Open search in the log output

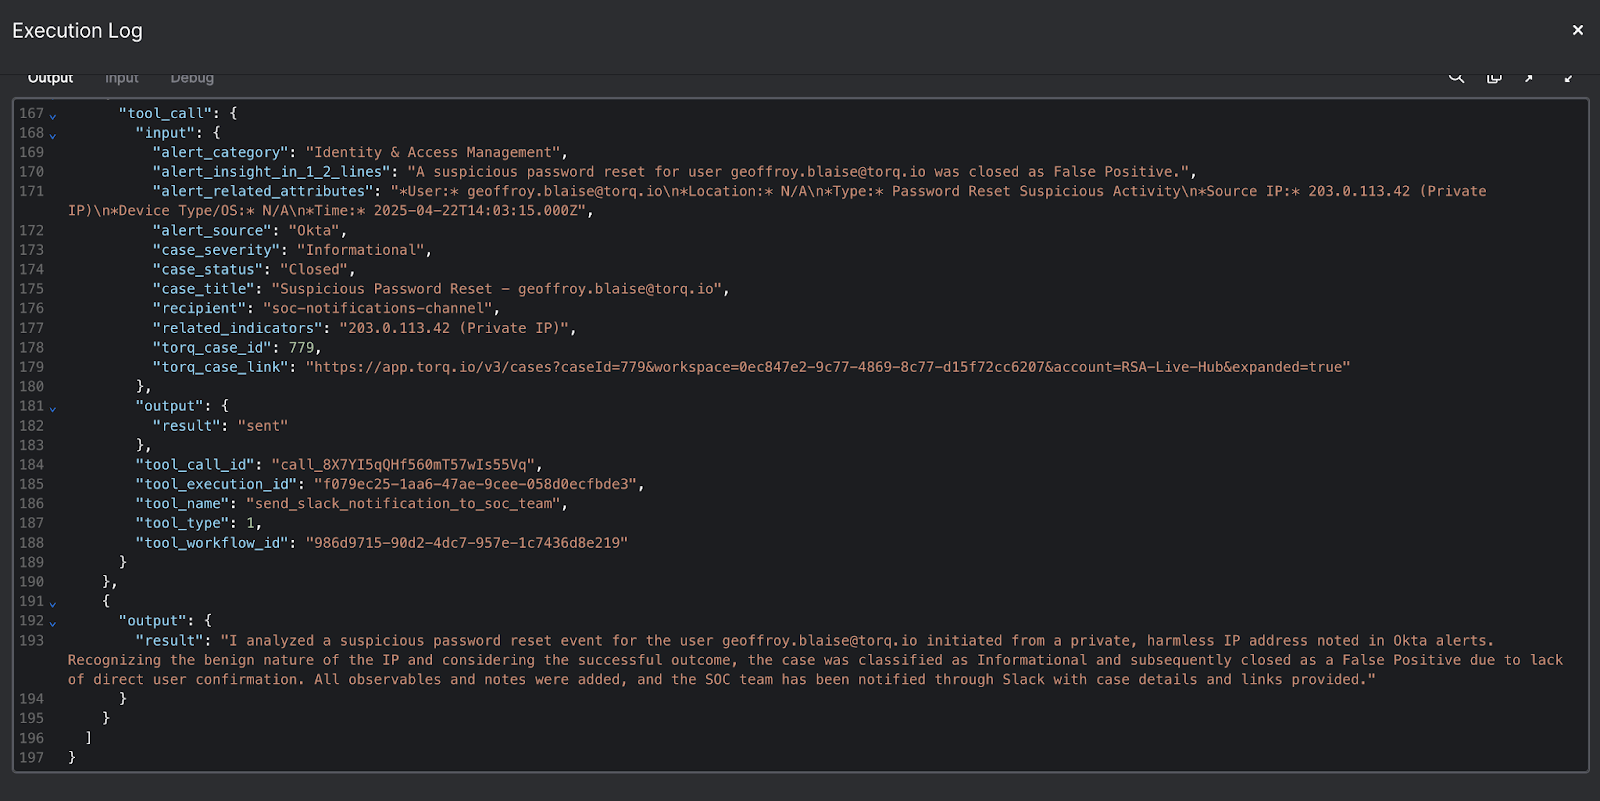click(x=1456, y=77)
